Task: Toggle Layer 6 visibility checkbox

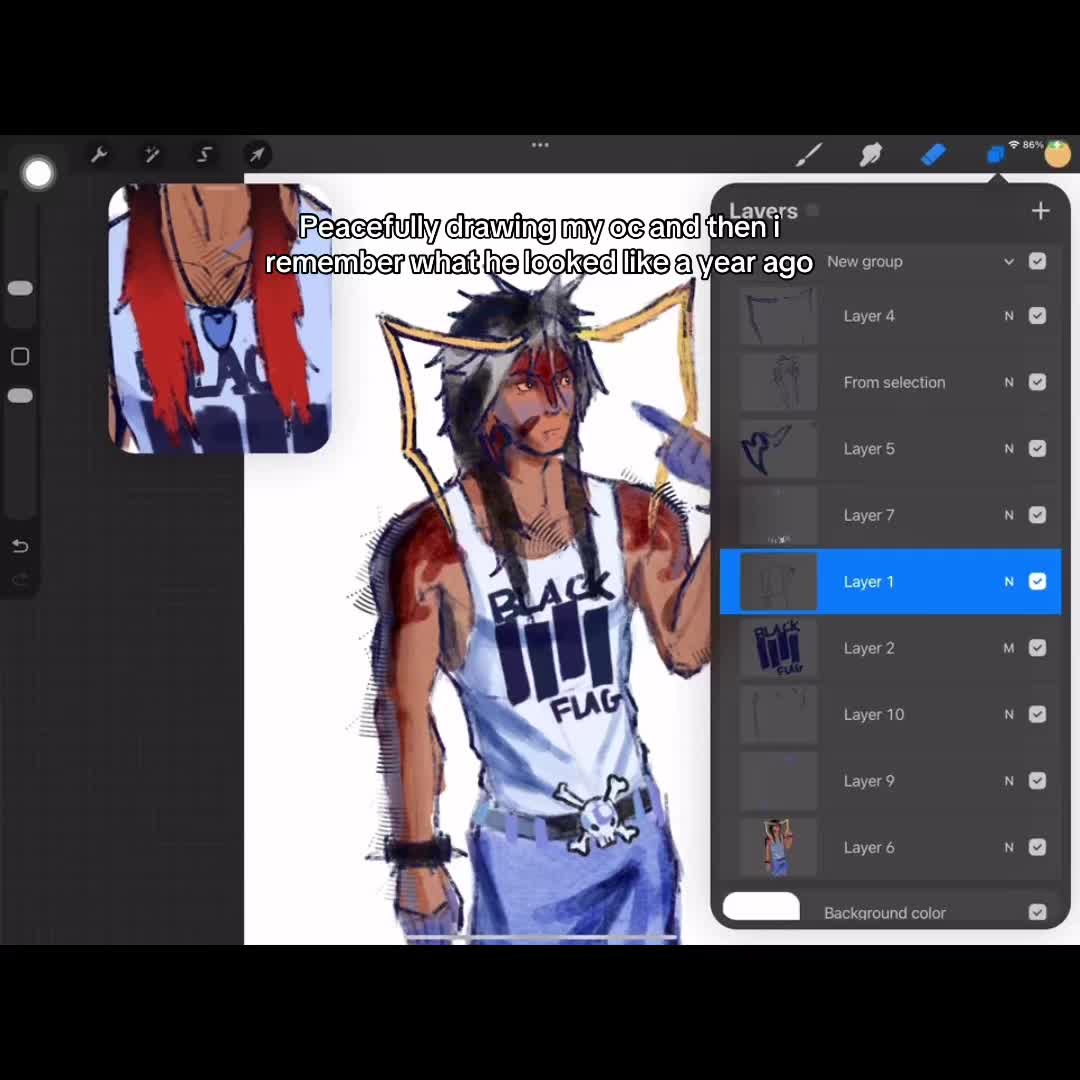Action: click(x=1037, y=847)
